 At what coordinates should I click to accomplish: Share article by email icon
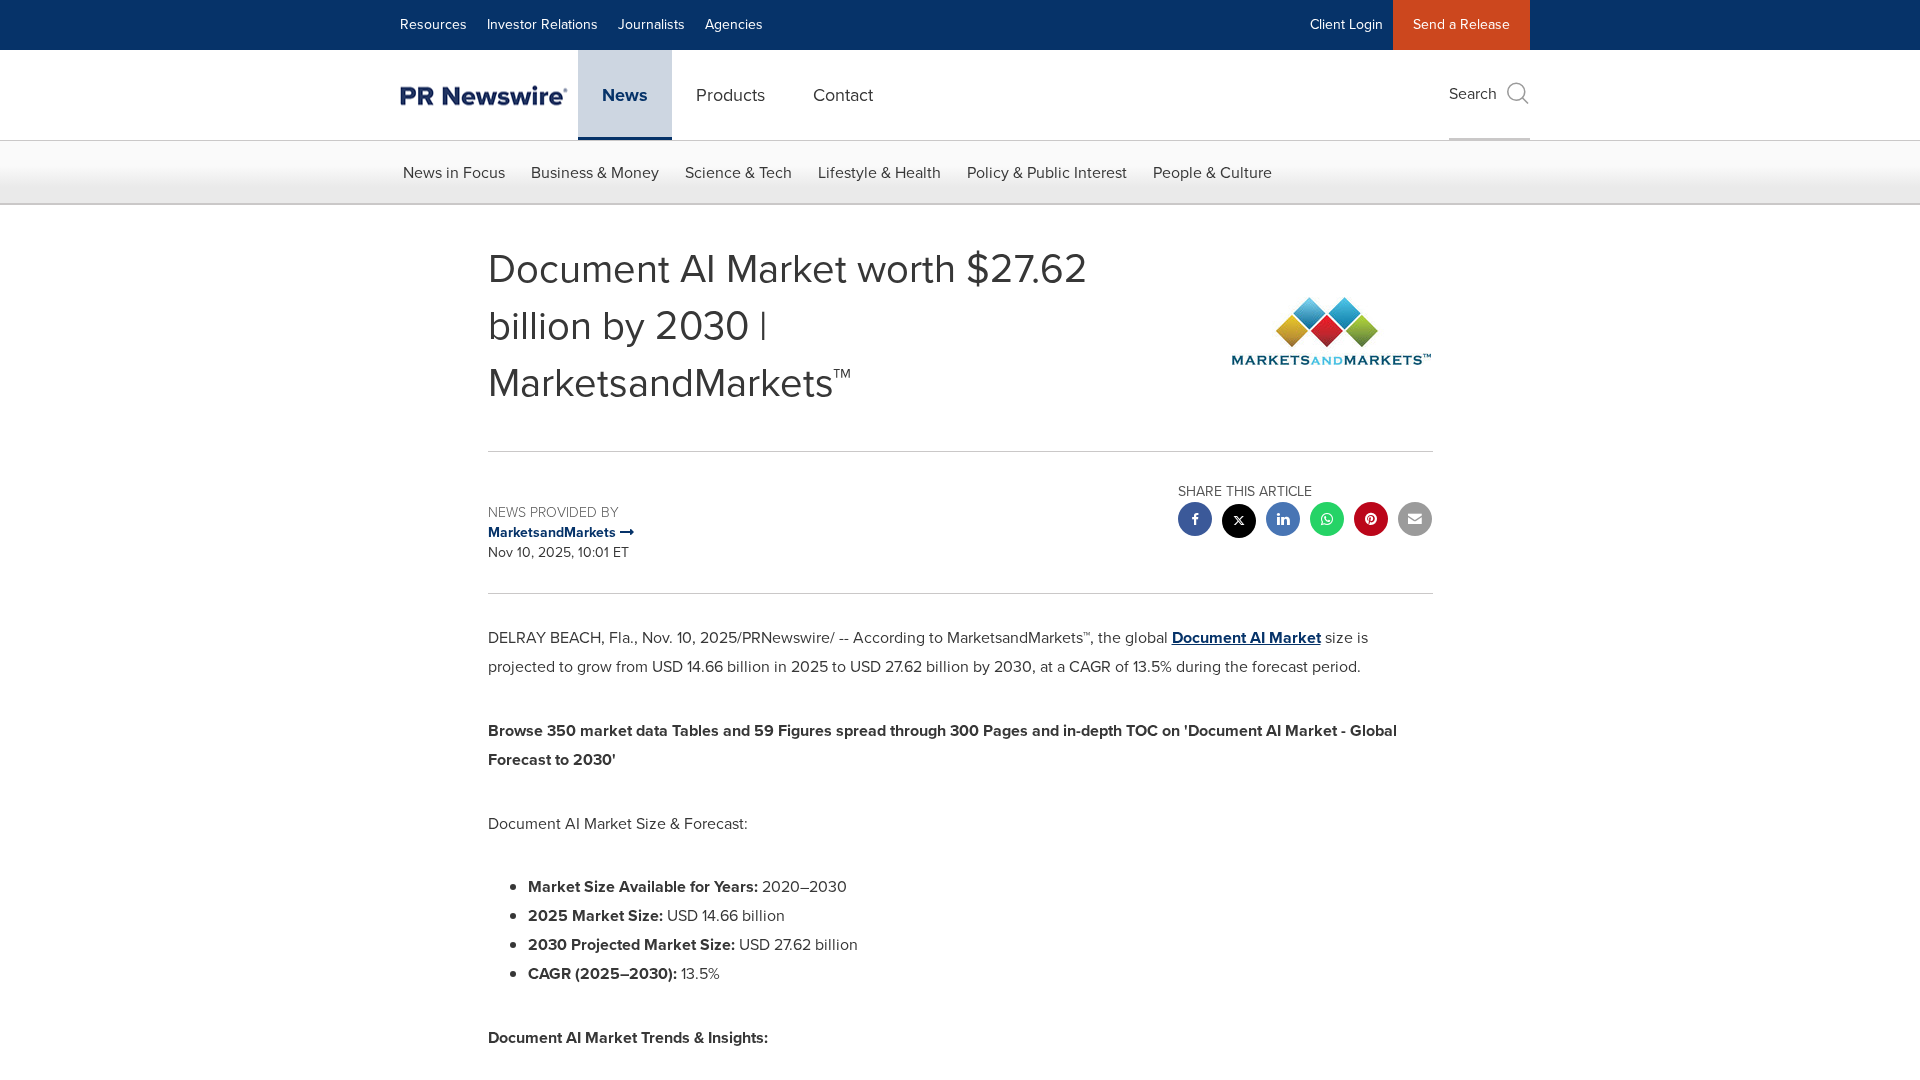point(1414,519)
